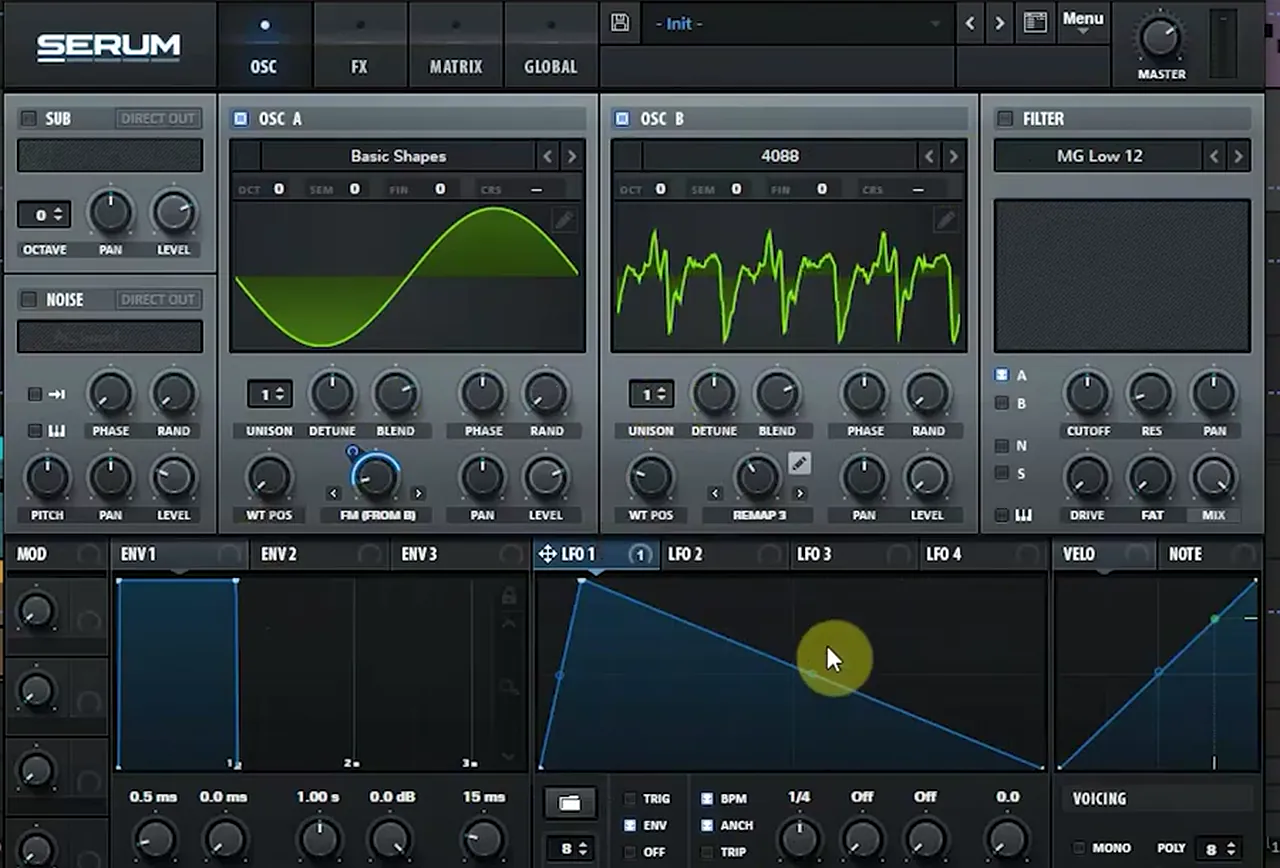1280x868 pixels.
Task: Change the OSC A unison voice count
Action: [x=270, y=395]
